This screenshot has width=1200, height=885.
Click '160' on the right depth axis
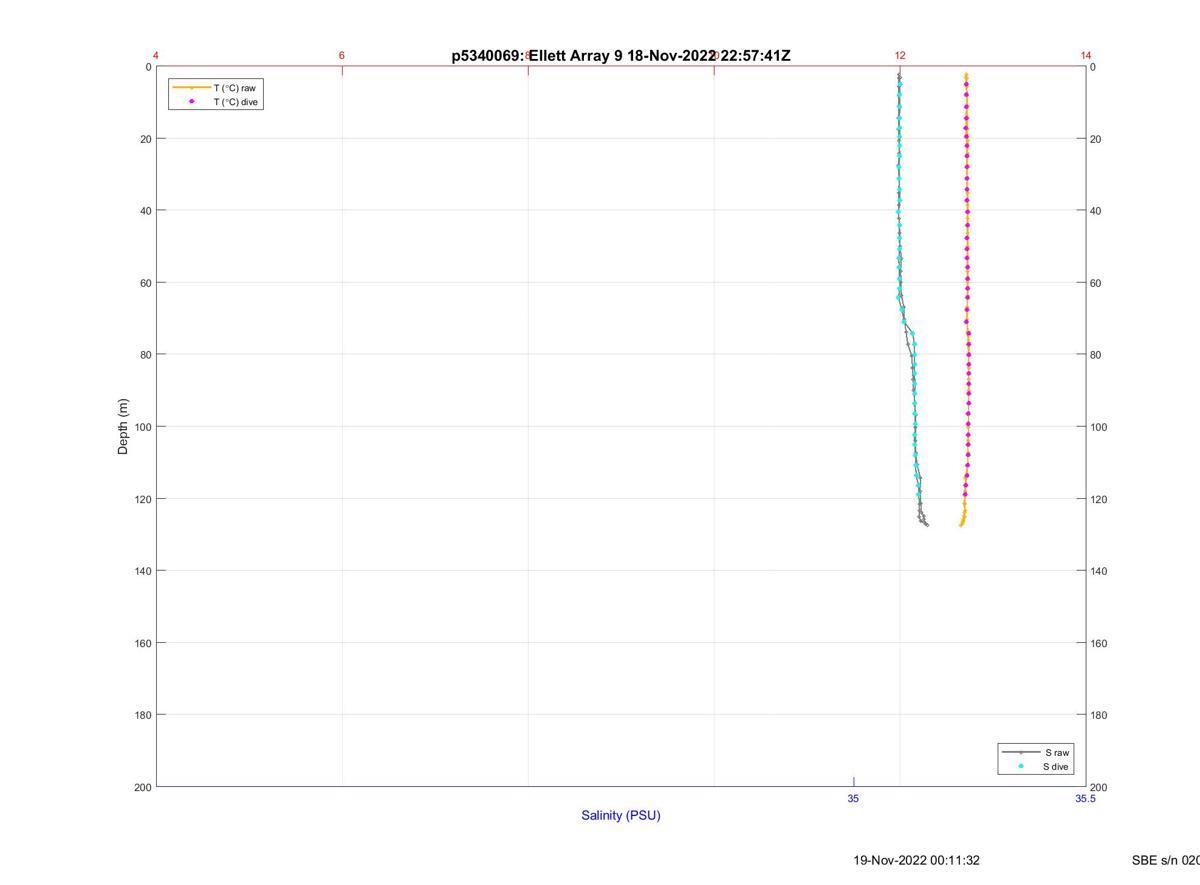pyautogui.click(x=1098, y=643)
